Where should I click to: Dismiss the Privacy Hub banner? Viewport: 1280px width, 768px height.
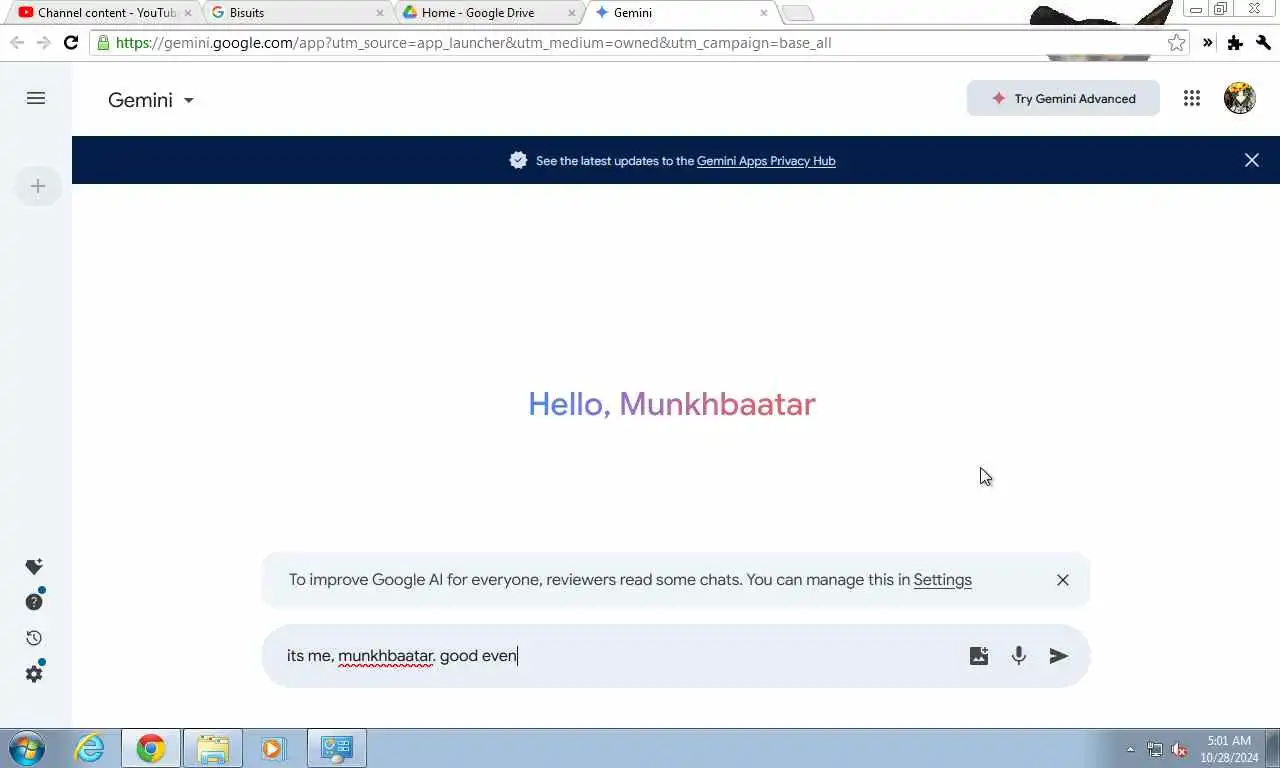pos(1252,160)
